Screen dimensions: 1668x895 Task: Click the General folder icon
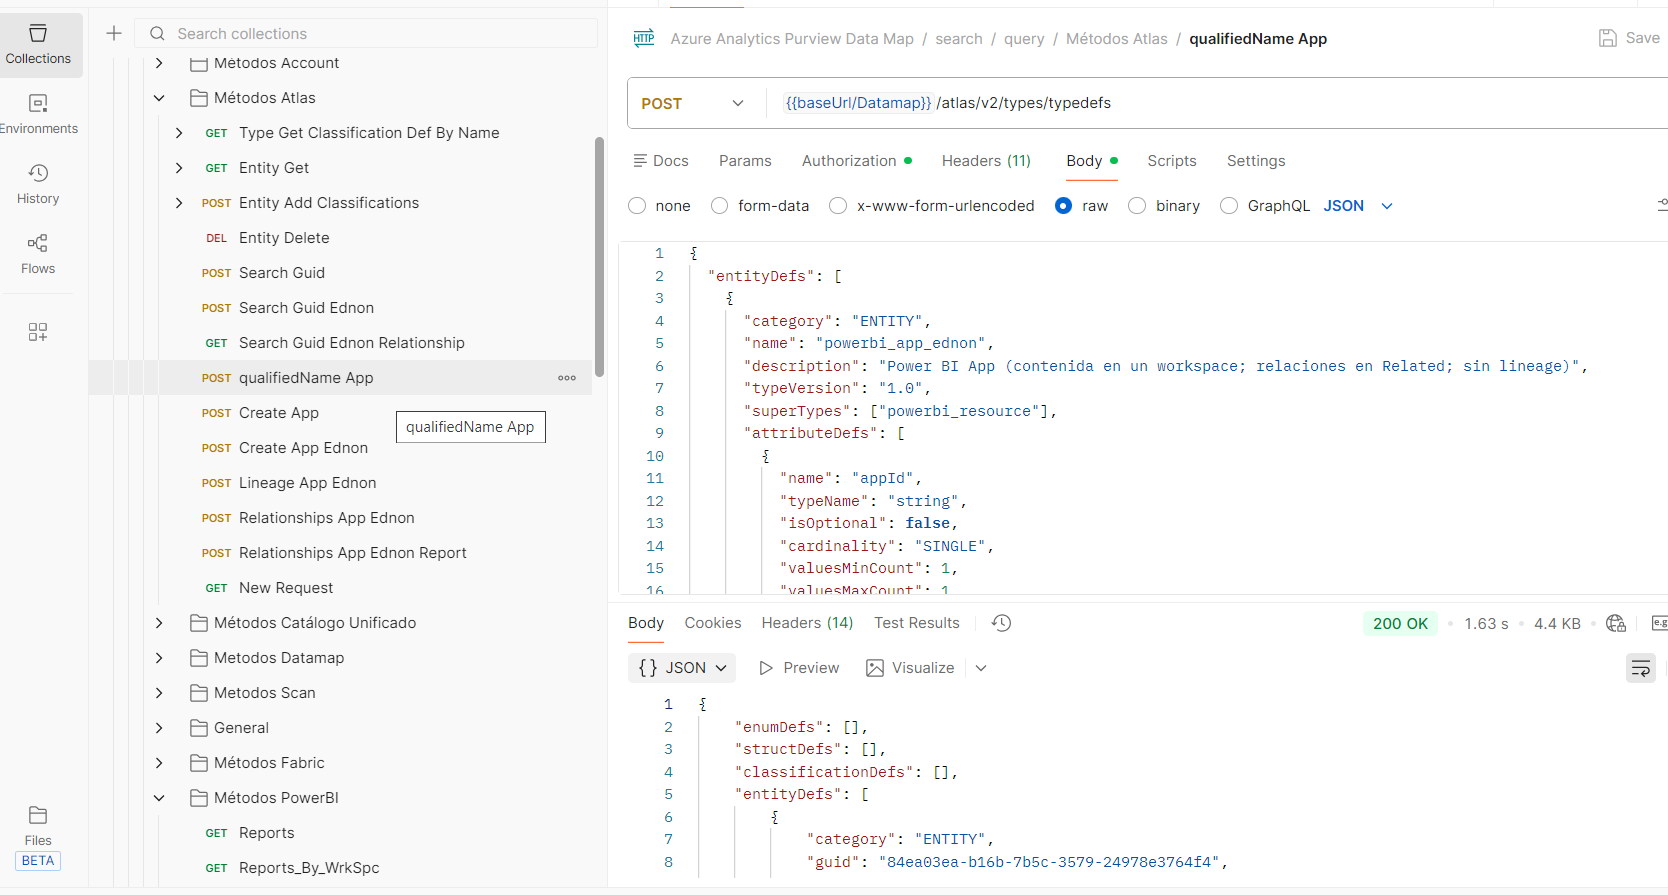click(x=199, y=728)
